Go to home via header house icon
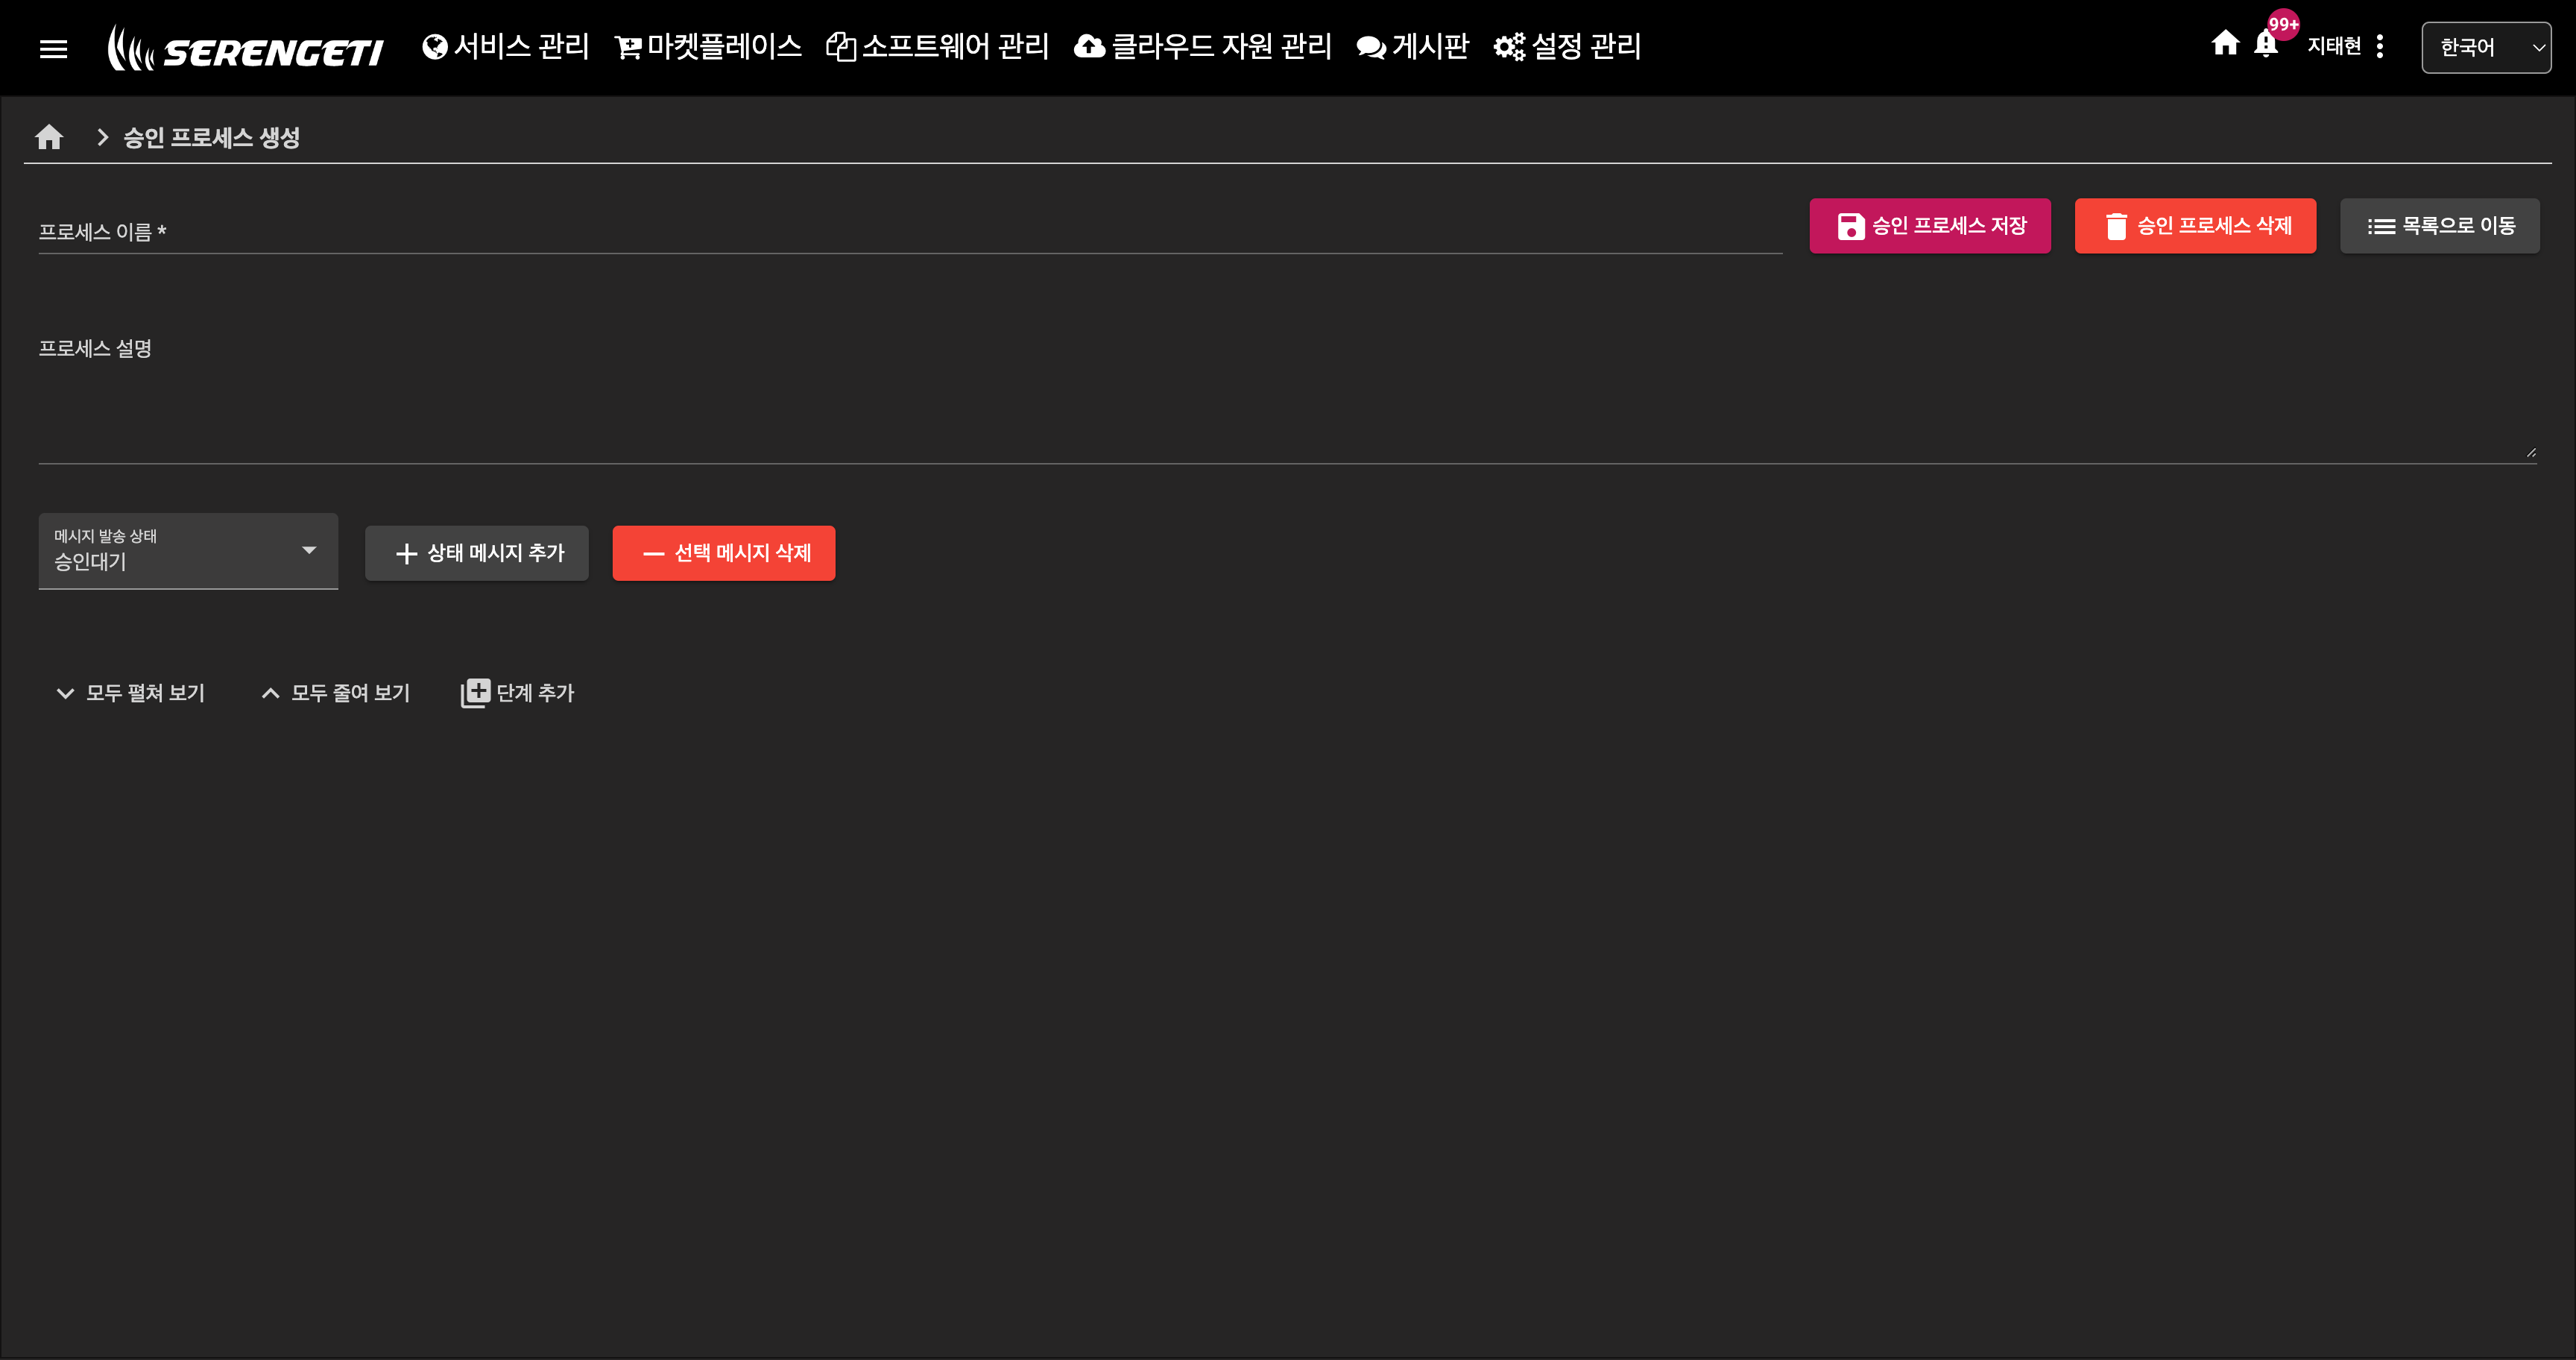This screenshot has height=1360, width=2576. pos(2224,44)
